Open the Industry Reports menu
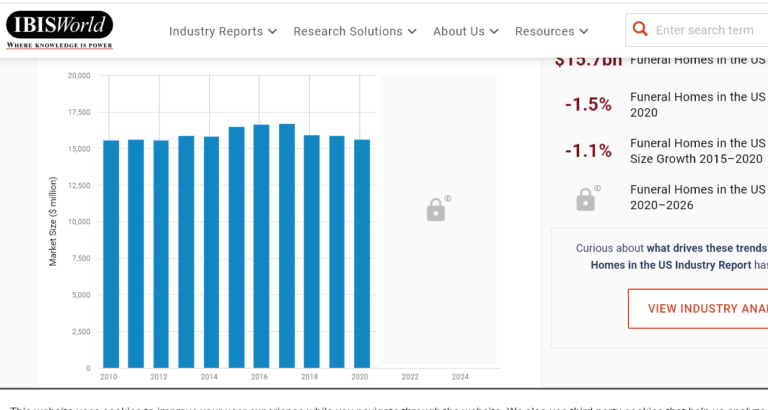This screenshot has width=768, height=410. (216, 31)
